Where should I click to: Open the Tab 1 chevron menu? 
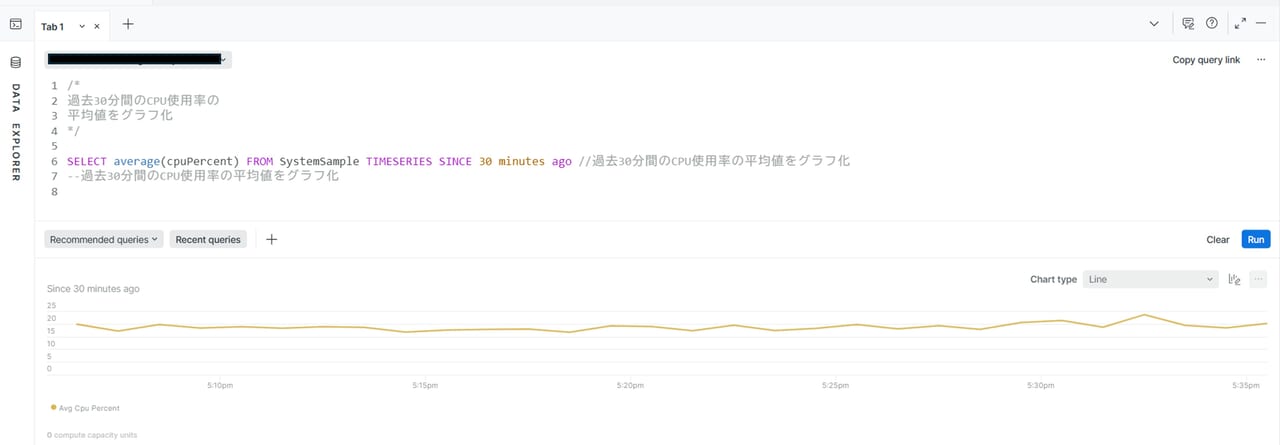point(82,26)
